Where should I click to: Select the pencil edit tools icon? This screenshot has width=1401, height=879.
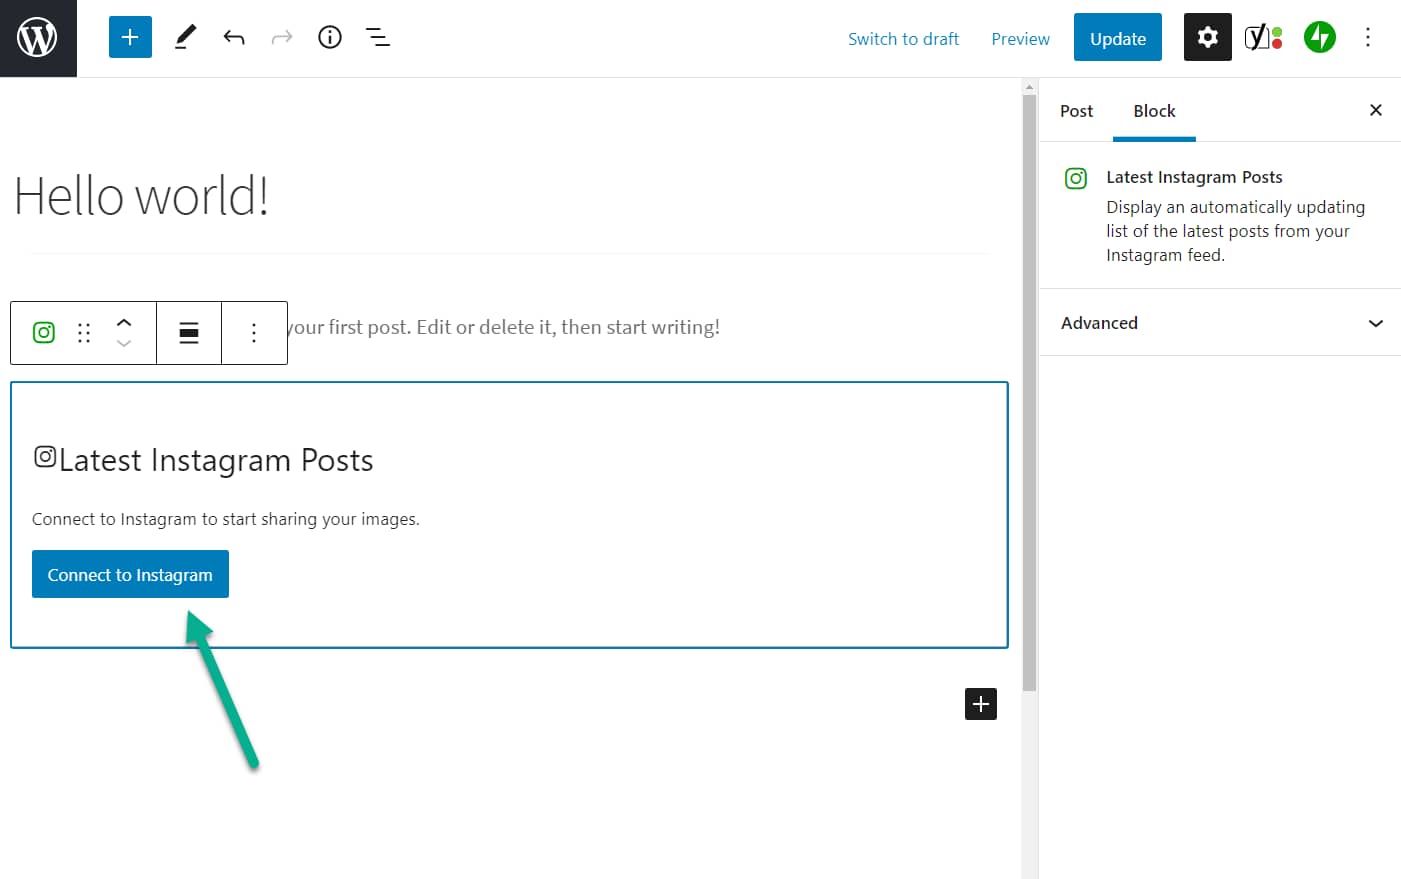pos(185,38)
